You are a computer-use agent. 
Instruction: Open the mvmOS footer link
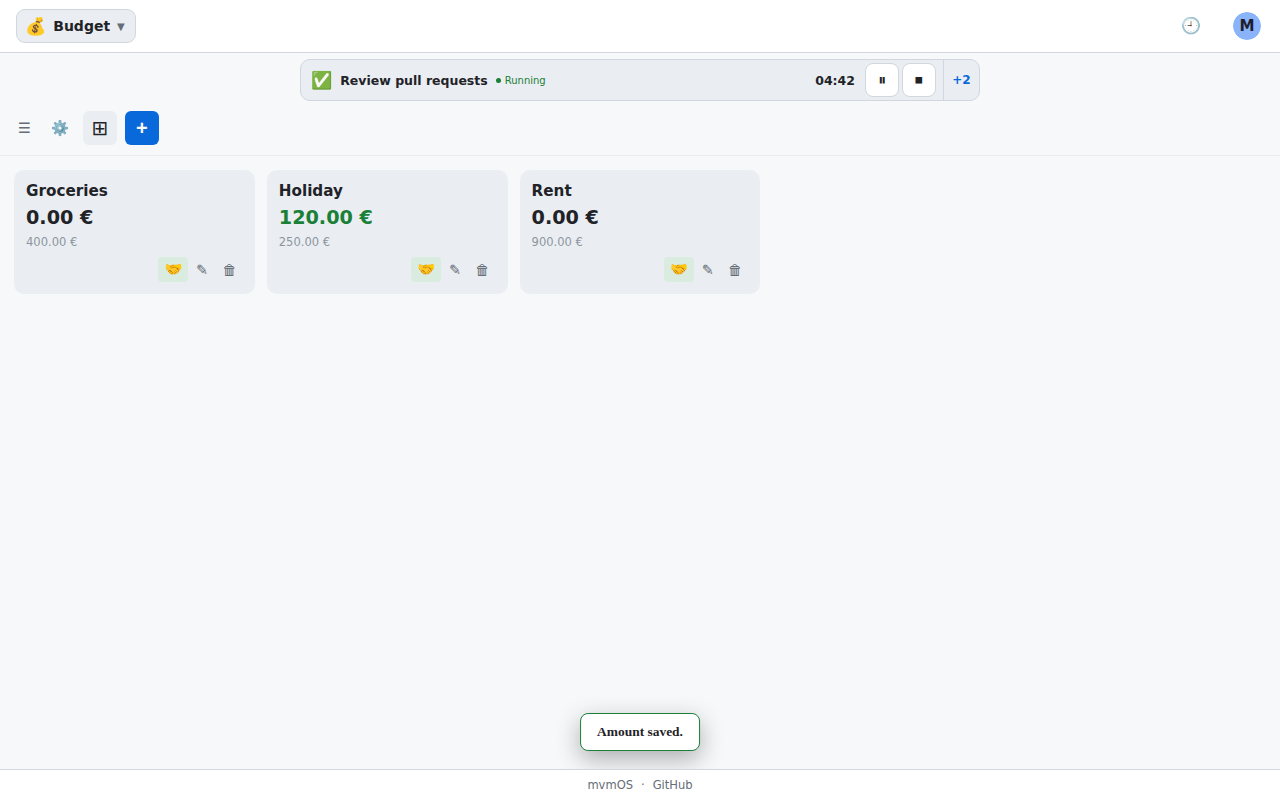pos(610,785)
